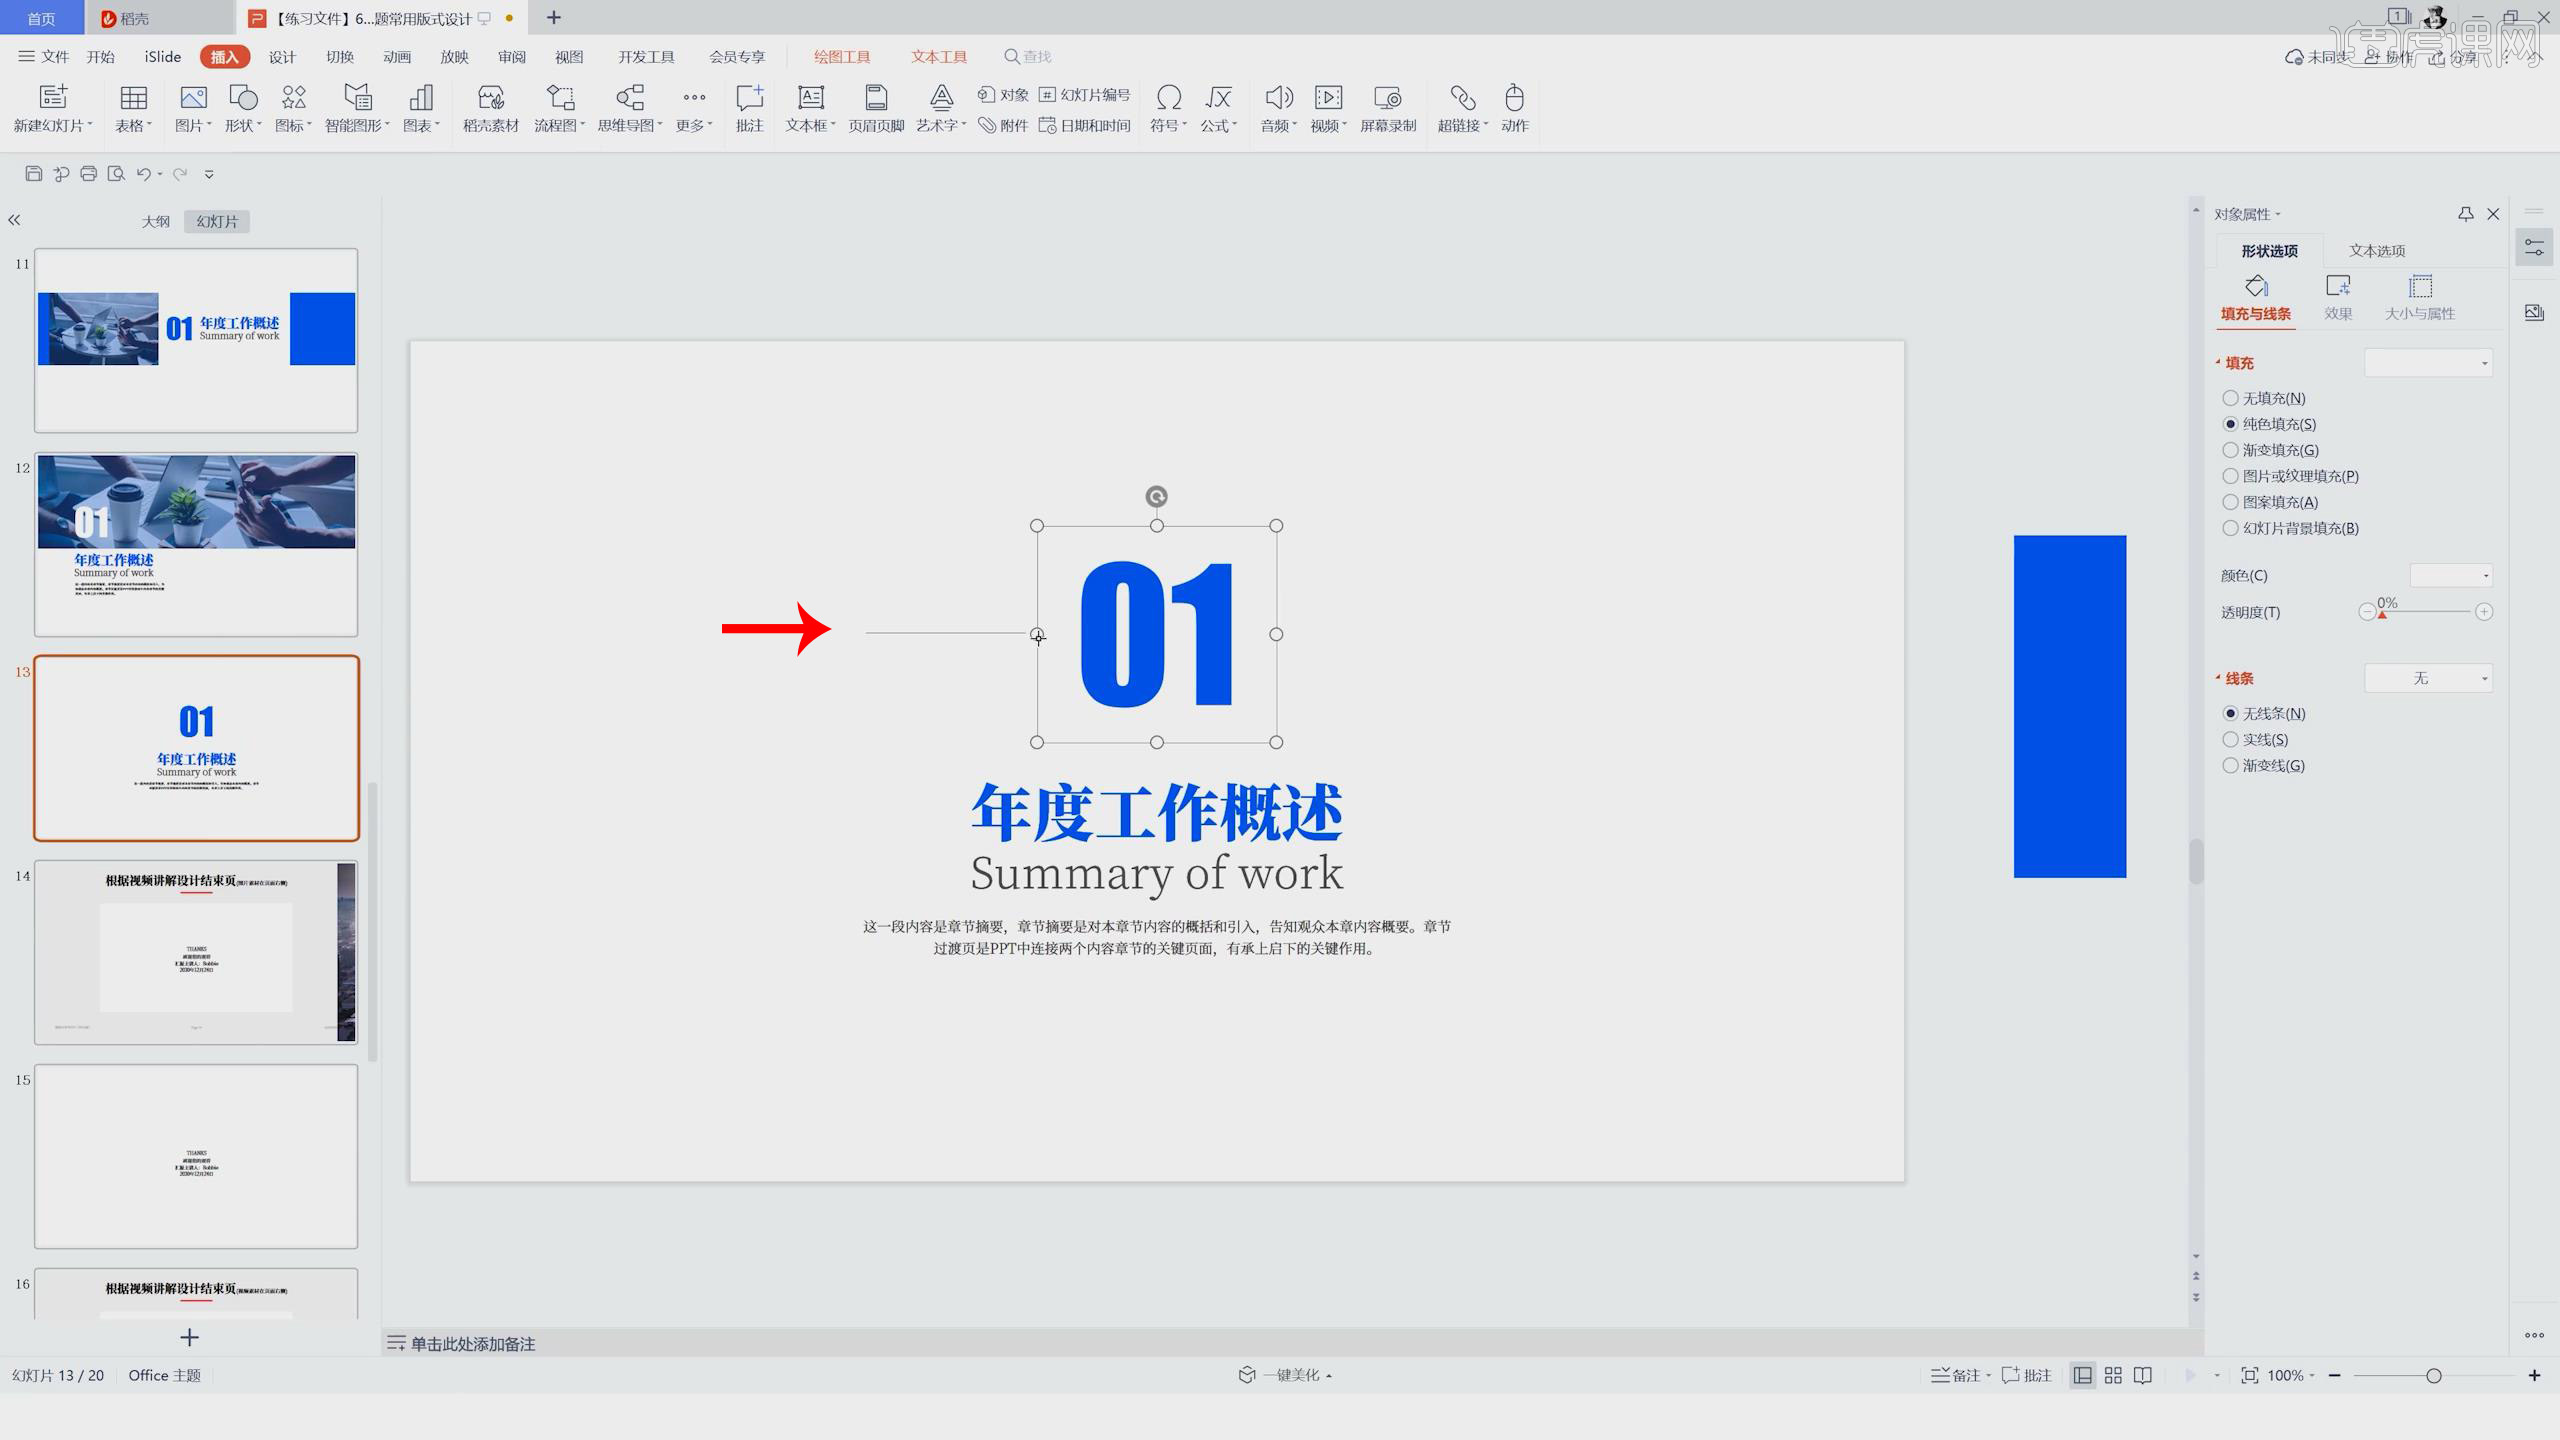Open the 文本选项 text options tab
This screenshot has height=1440, width=2560.
coord(2376,251)
